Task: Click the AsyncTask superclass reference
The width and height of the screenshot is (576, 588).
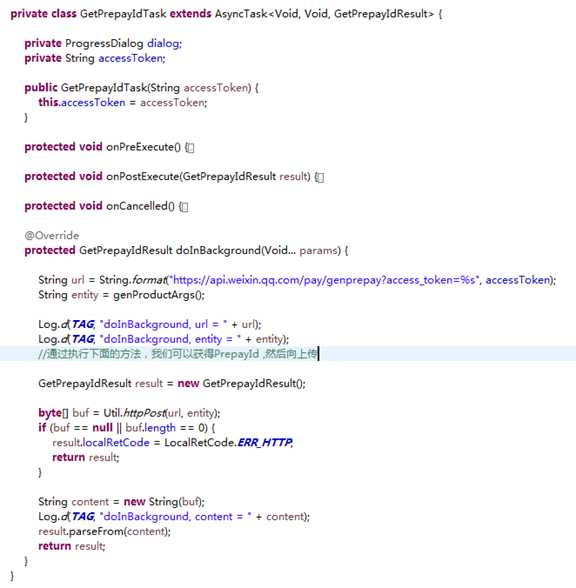Action: [241, 14]
